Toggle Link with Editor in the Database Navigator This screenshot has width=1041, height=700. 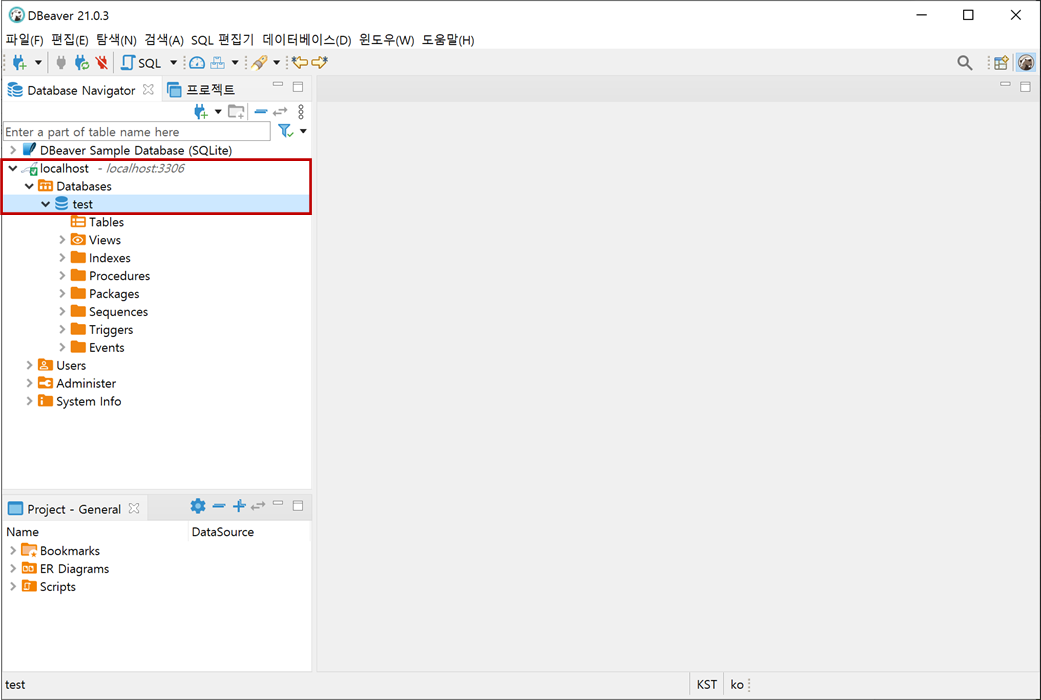[x=280, y=112]
